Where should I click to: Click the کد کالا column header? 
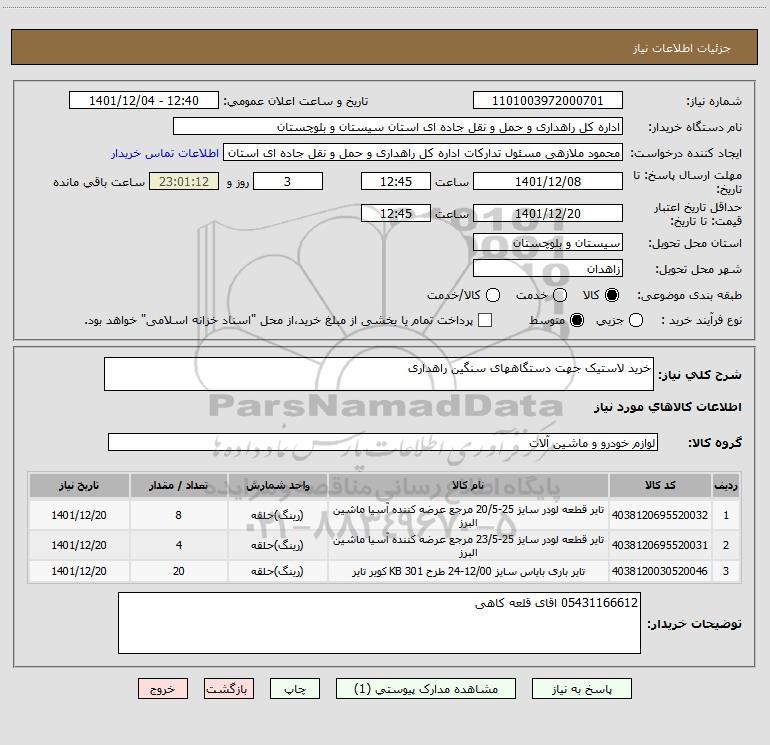(x=660, y=486)
